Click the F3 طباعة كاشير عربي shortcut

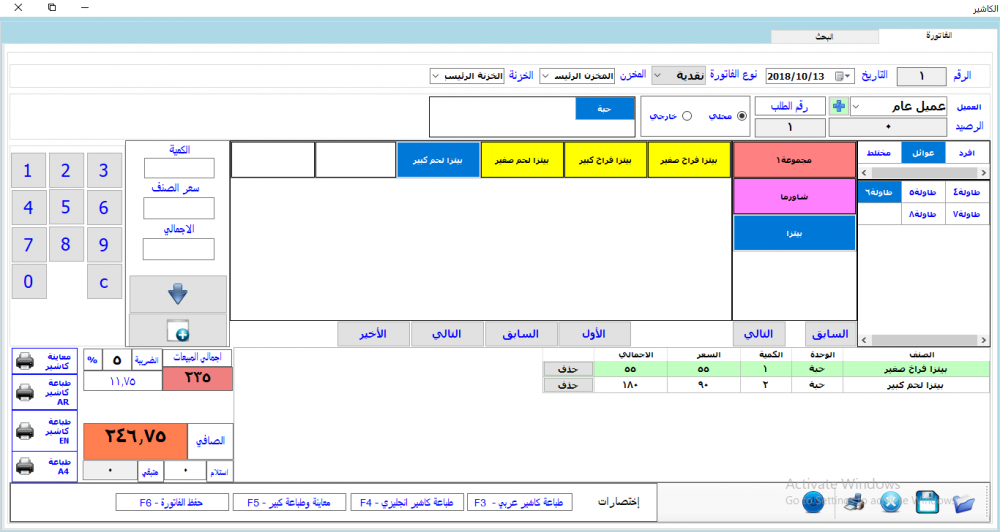point(520,503)
